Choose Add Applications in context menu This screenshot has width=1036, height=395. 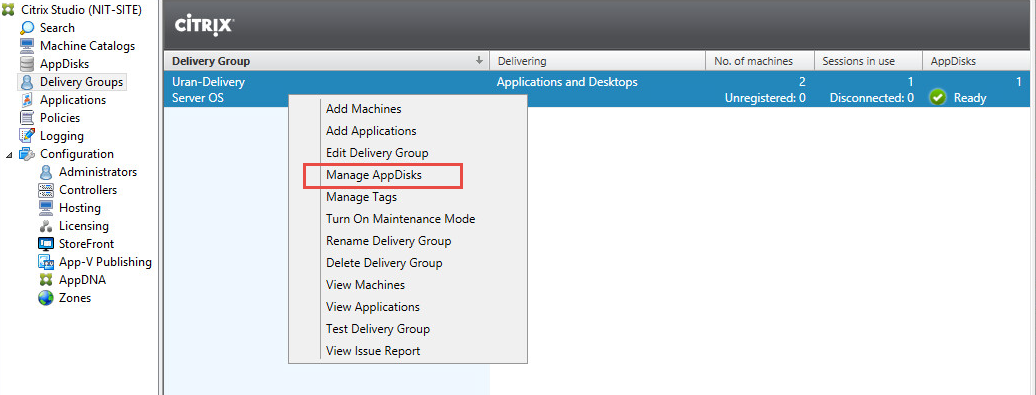tap(371, 131)
